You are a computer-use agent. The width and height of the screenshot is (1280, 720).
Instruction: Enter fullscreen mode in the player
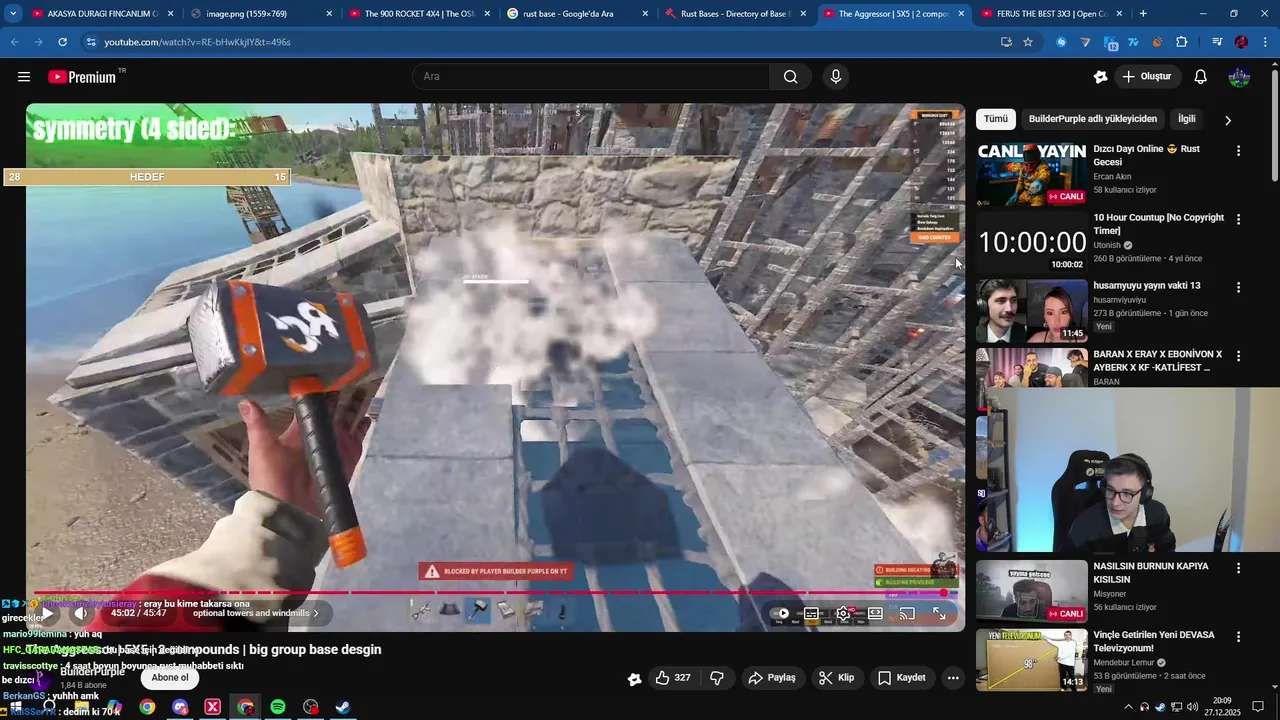coord(939,614)
